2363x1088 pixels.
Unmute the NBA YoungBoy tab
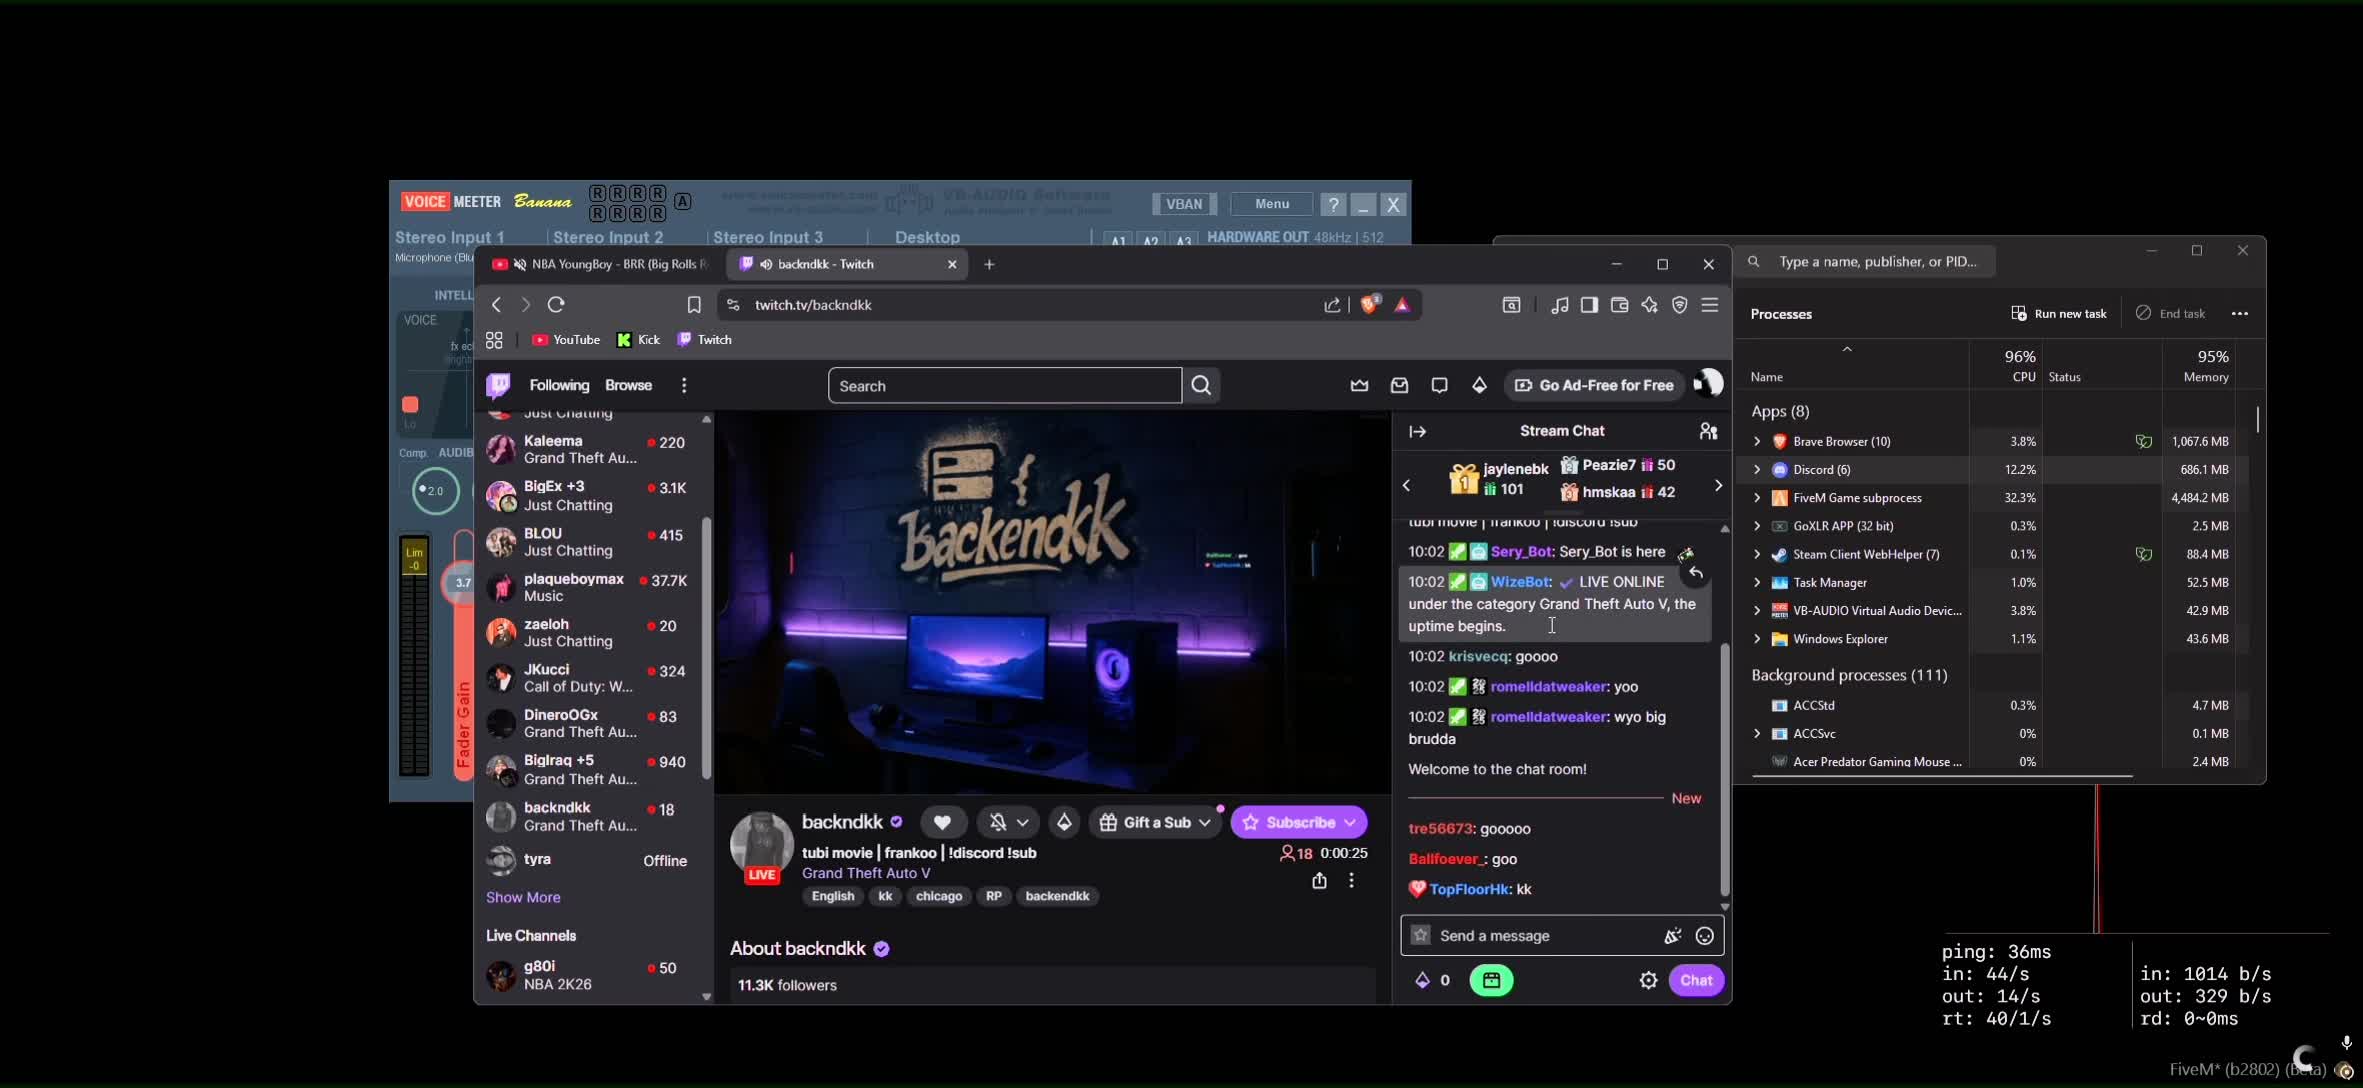click(519, 264)
